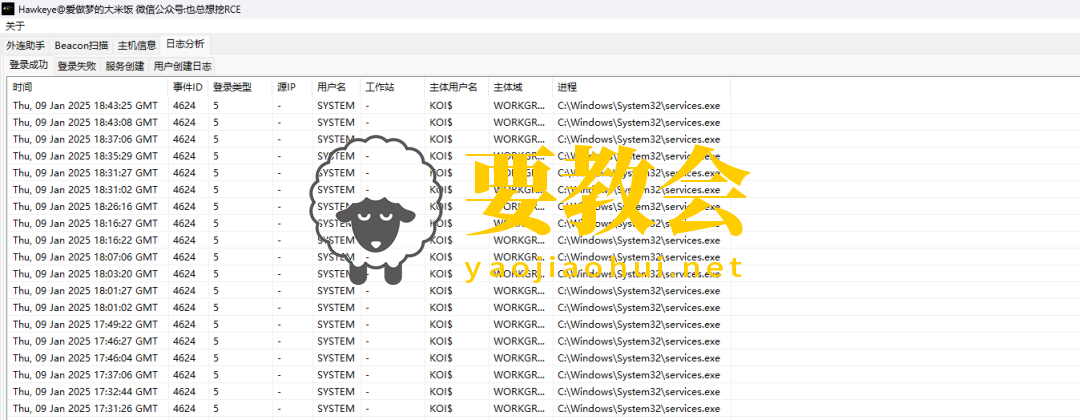Click SYSTEM username in the 18:43:25 row
Screen dimensions: 1080x420
pyautogui.click(x=335, y=105)
